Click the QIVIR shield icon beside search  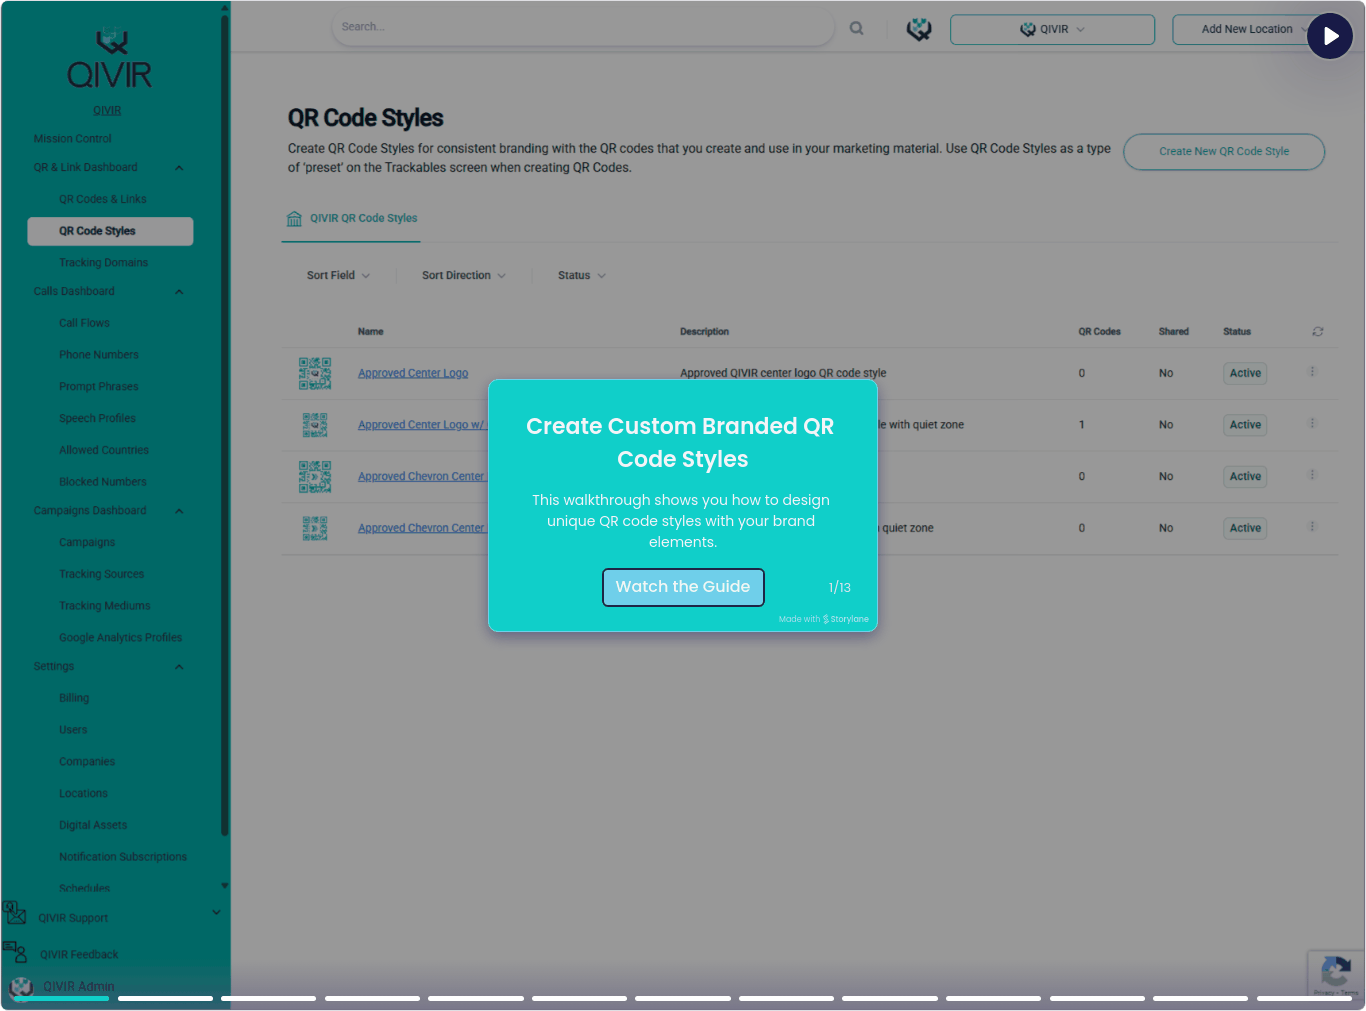919,29
